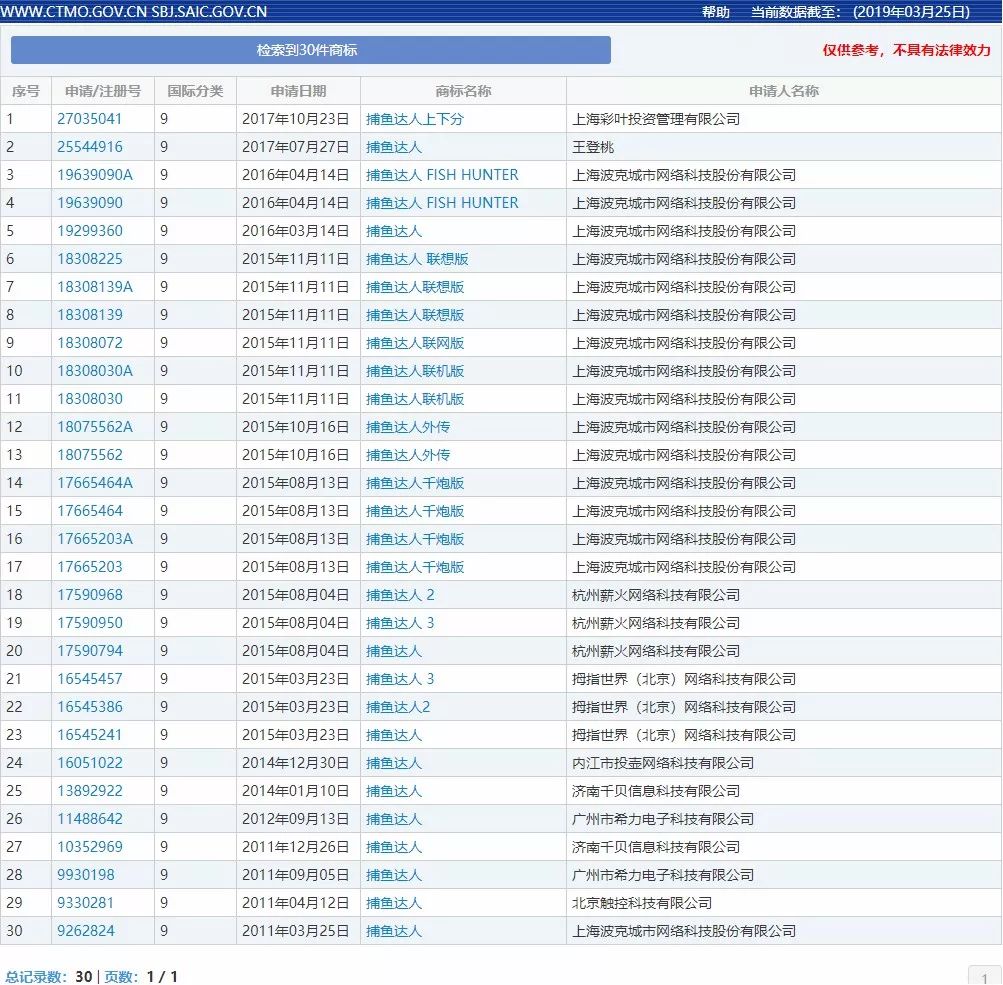The image size is (1003, 985).
Task: Open 捕鱼达人外传 trademark in row 12
Action: 408,427
